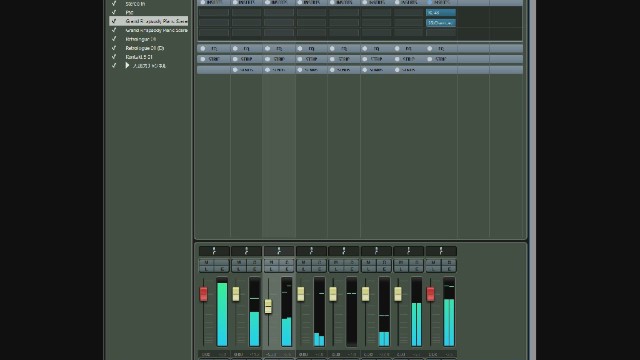Select Kontakt 5 01 in channel list

(x=139, y=57)
